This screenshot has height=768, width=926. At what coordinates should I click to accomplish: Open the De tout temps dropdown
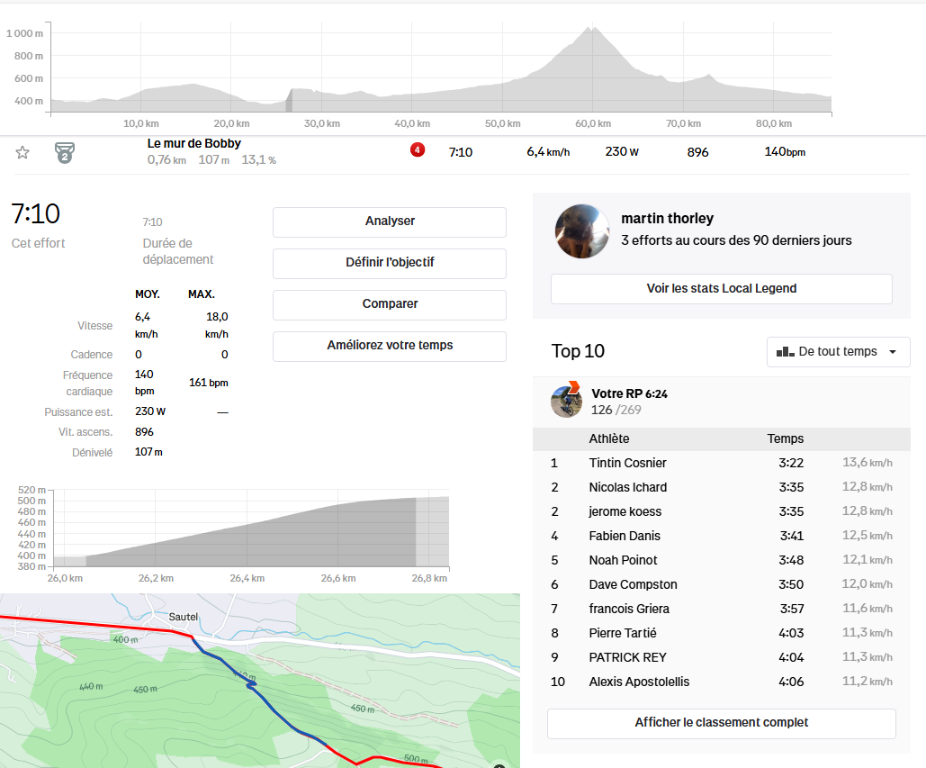point(839,352)
